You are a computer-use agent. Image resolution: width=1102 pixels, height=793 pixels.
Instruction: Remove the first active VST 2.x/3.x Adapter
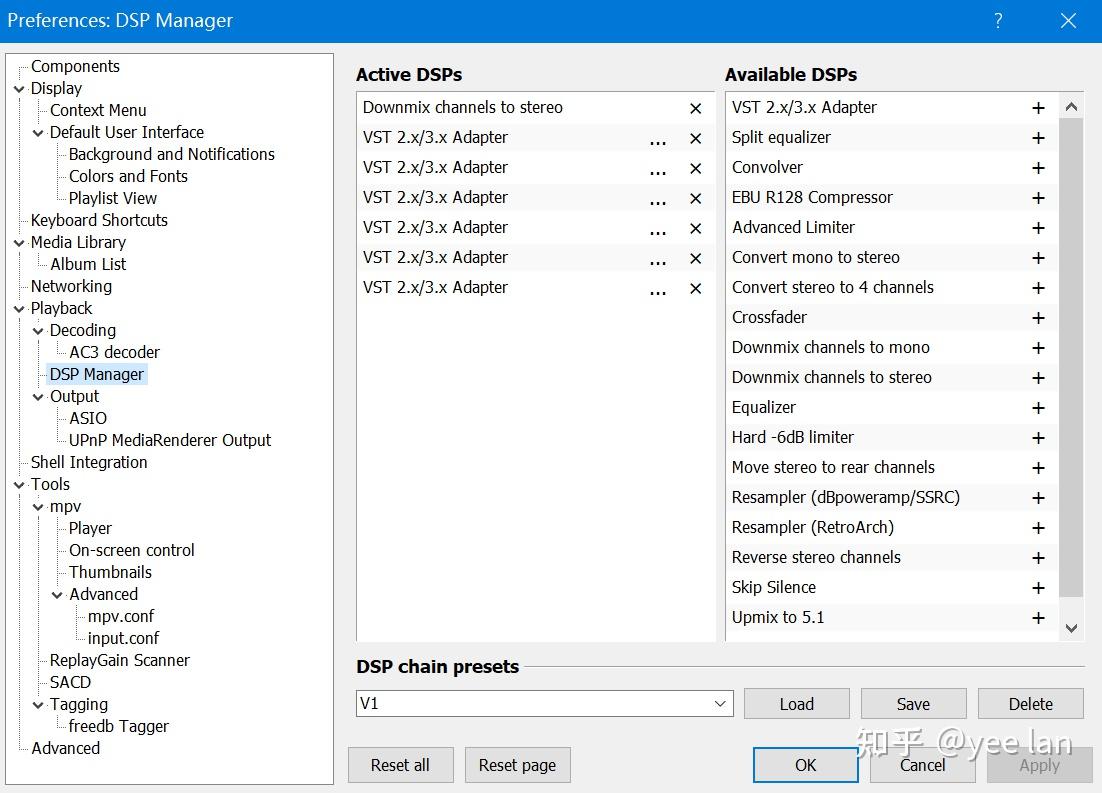(x=695, y=138)
